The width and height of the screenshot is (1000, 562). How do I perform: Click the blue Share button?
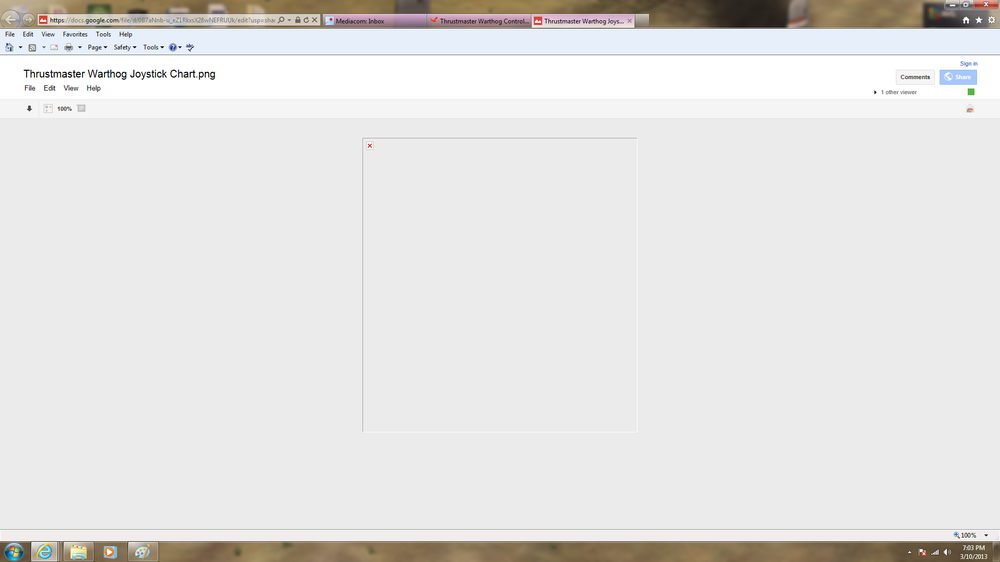click(958, 77)
